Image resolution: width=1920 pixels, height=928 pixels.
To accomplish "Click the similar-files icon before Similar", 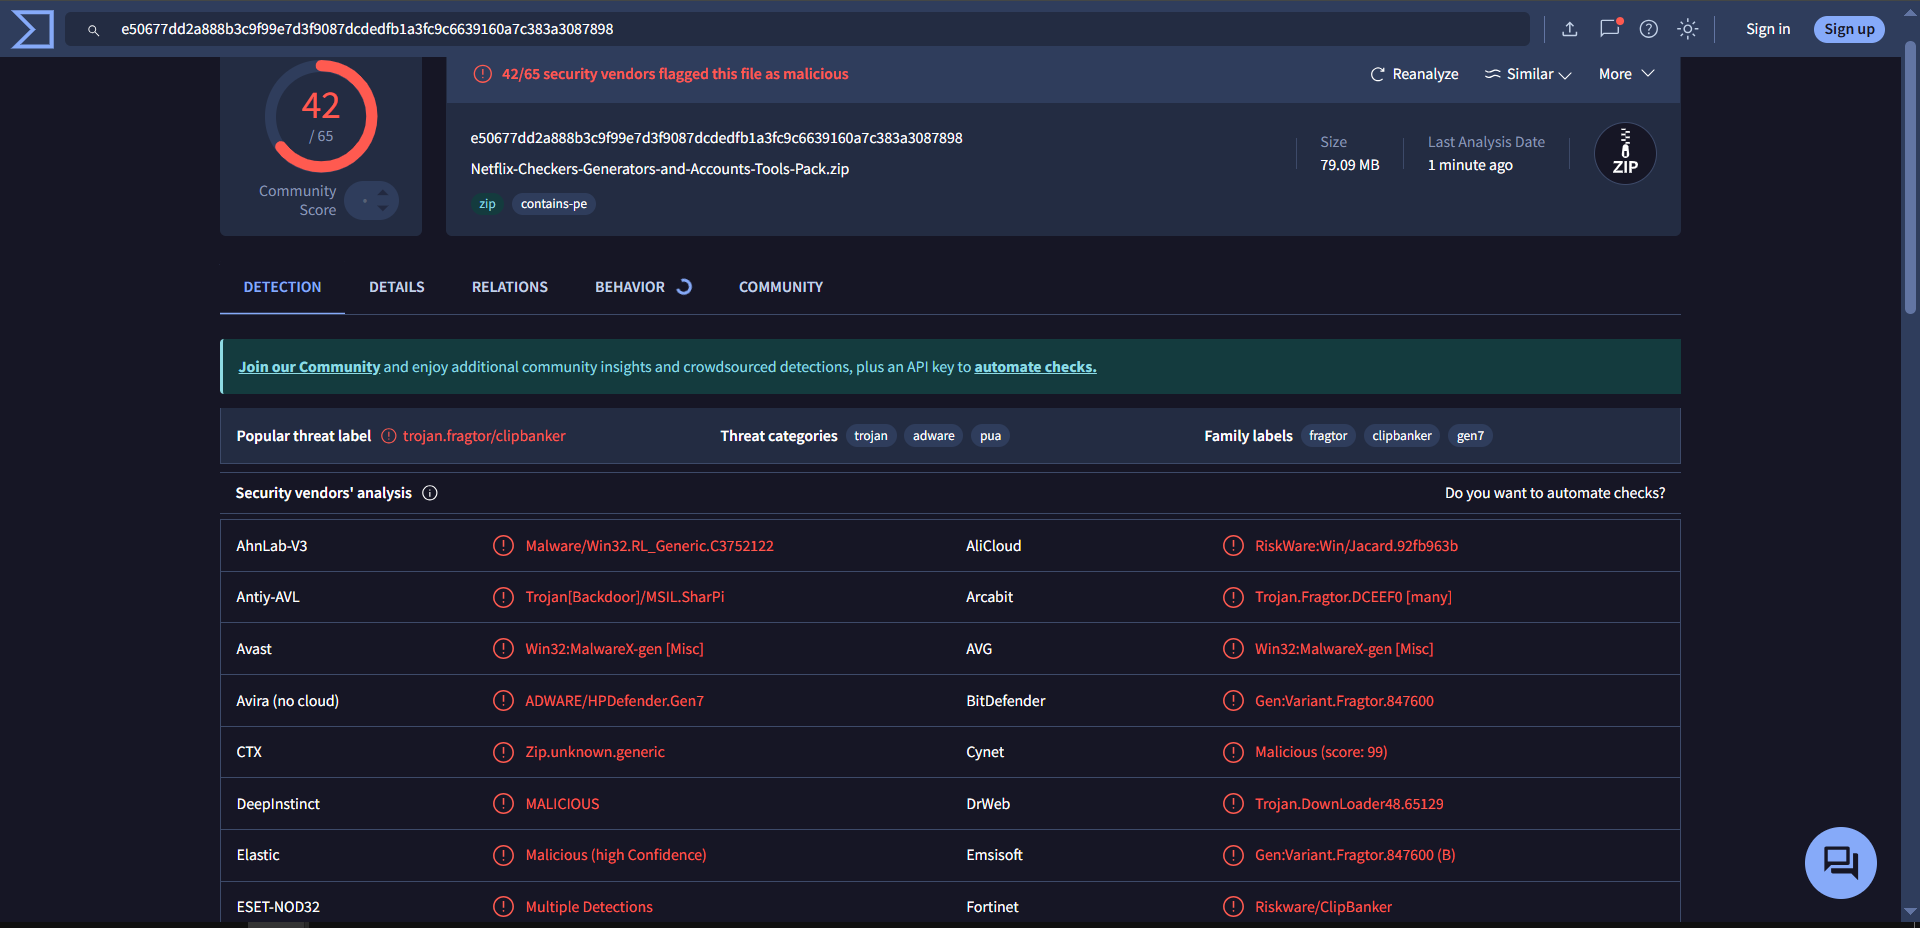I will 1492,74.
